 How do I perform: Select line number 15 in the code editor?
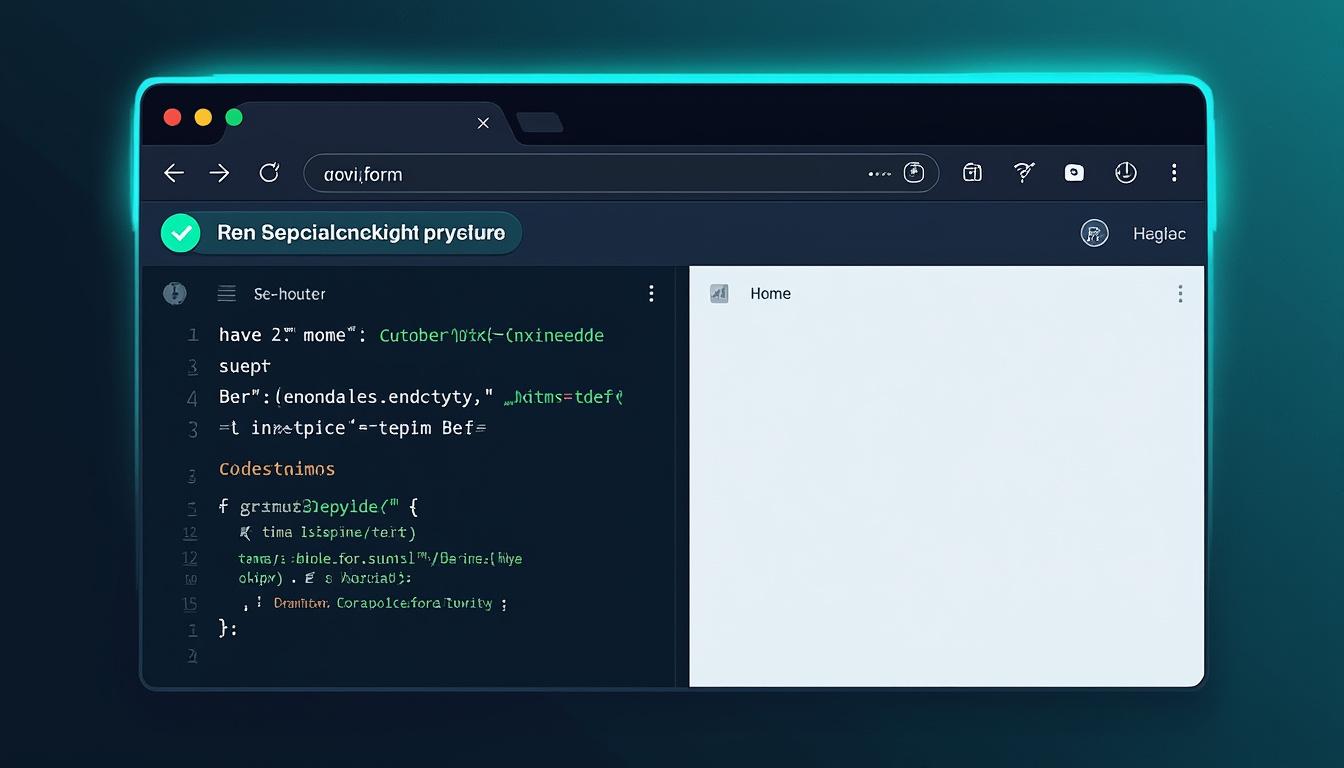191,604
